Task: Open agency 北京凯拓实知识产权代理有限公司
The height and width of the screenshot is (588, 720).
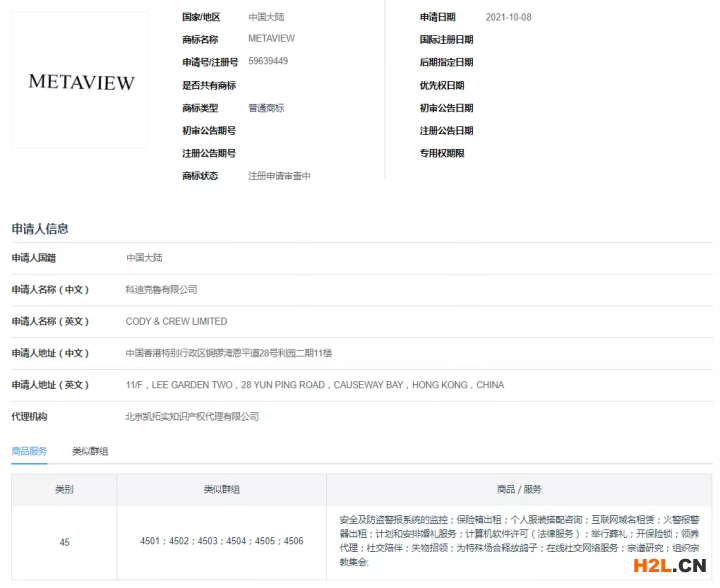Action: click(192, 416)
